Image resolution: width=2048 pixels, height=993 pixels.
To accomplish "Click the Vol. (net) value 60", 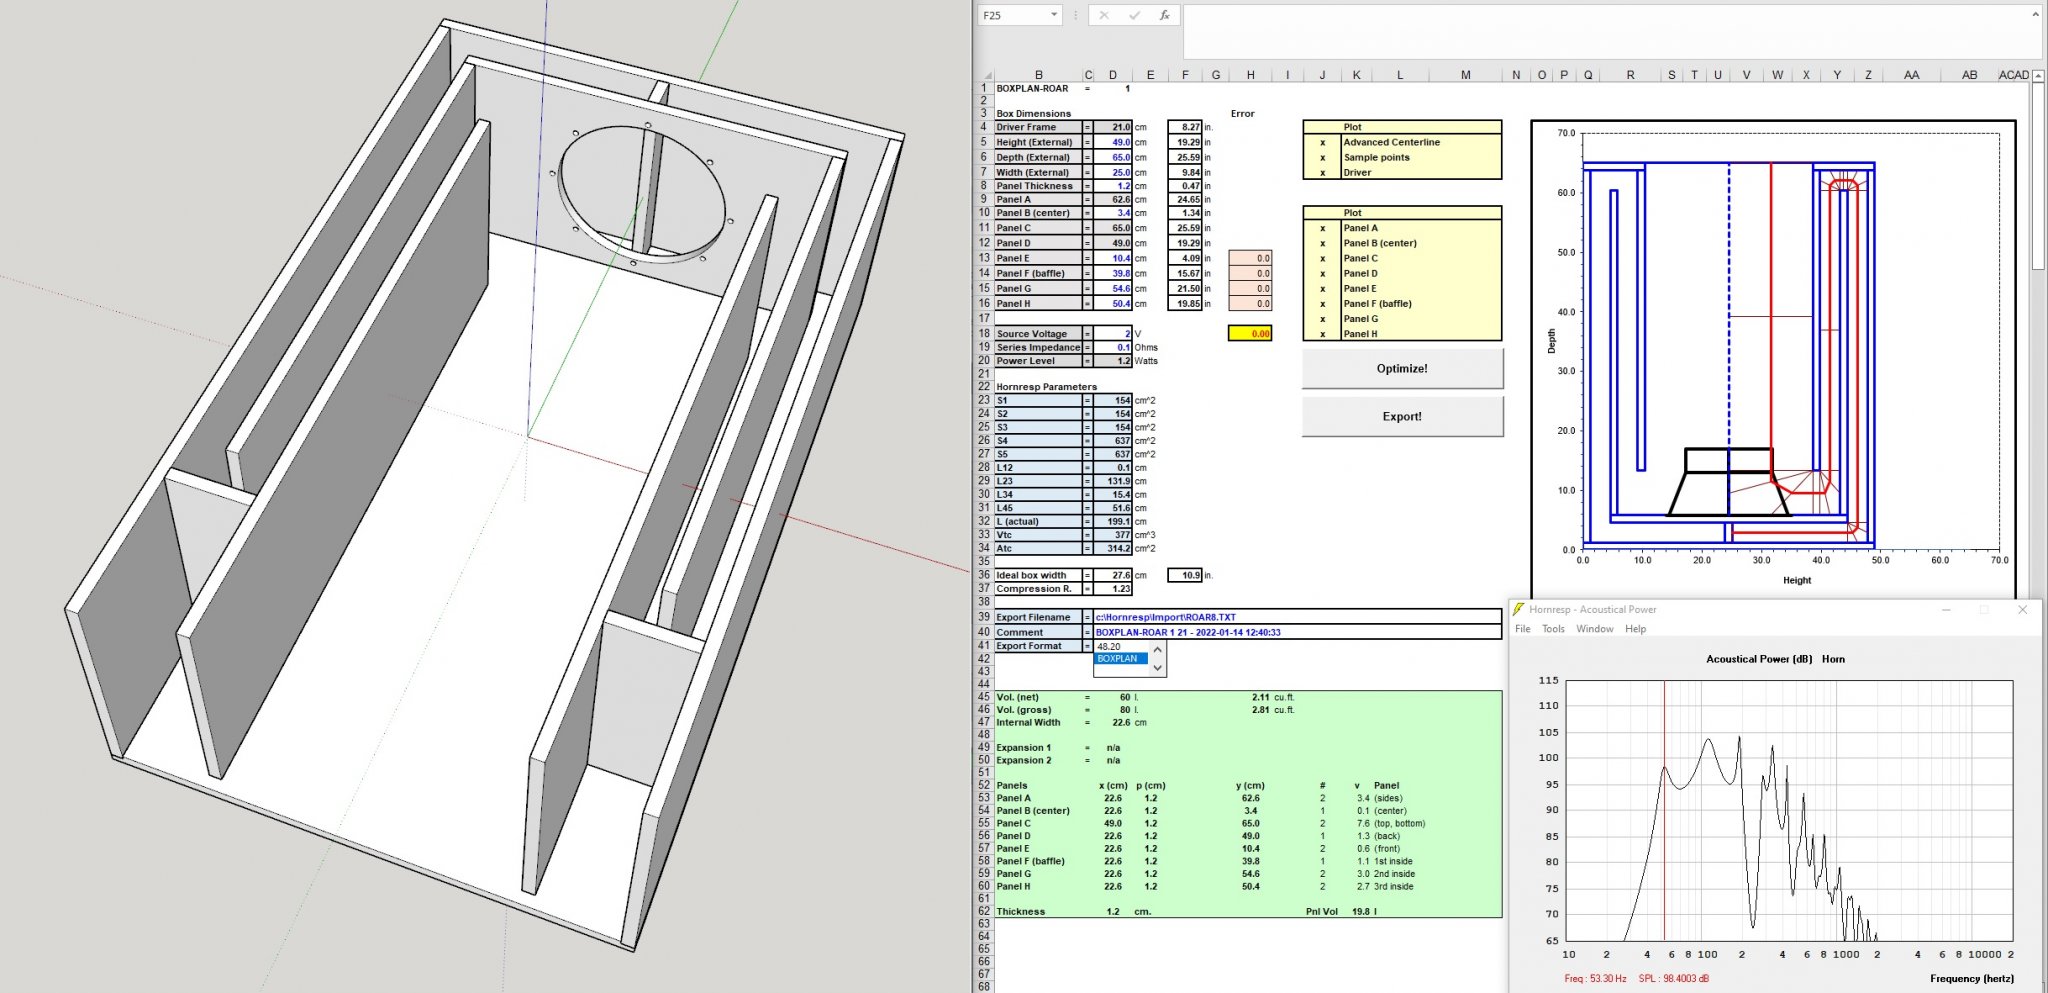I will click(1124, 697).
